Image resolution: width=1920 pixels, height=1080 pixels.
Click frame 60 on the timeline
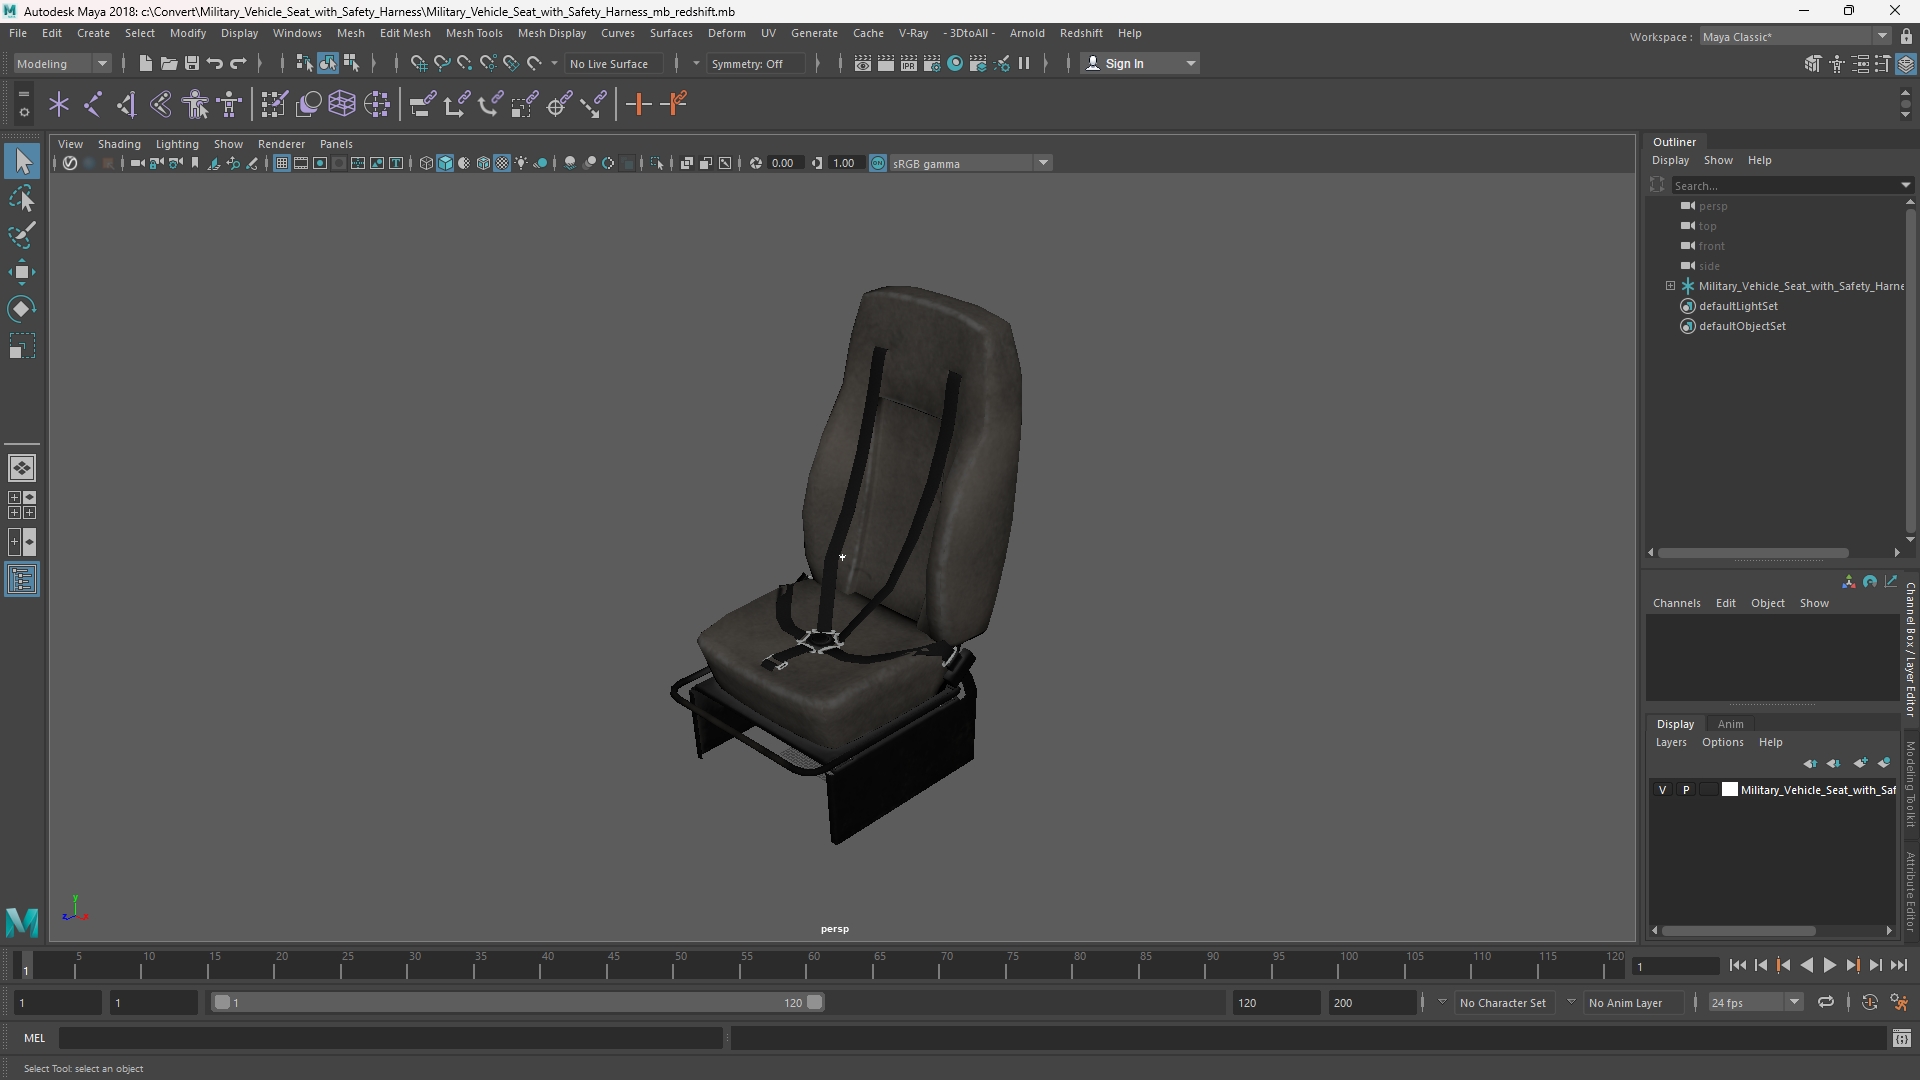[813, 965]
